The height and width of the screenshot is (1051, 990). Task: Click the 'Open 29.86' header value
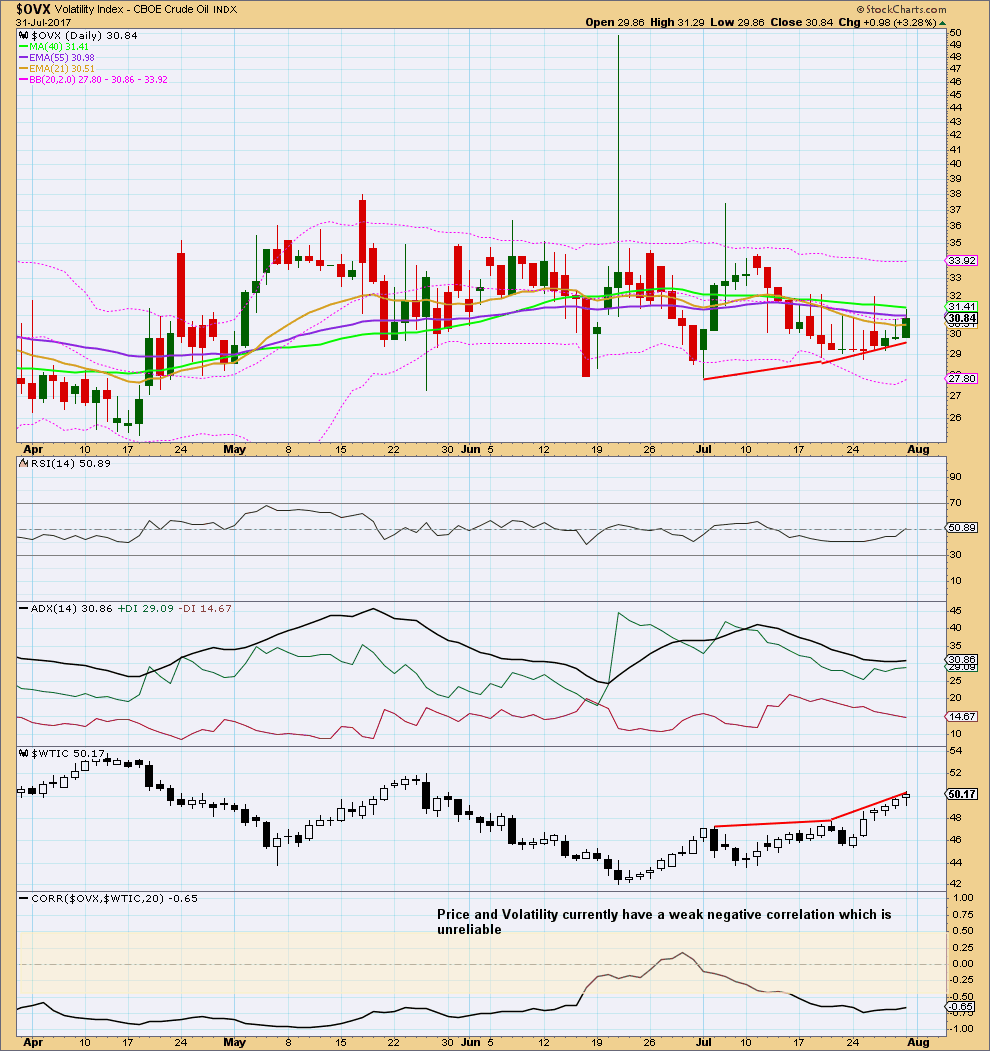pyautogui.click(x=615, y=22)
